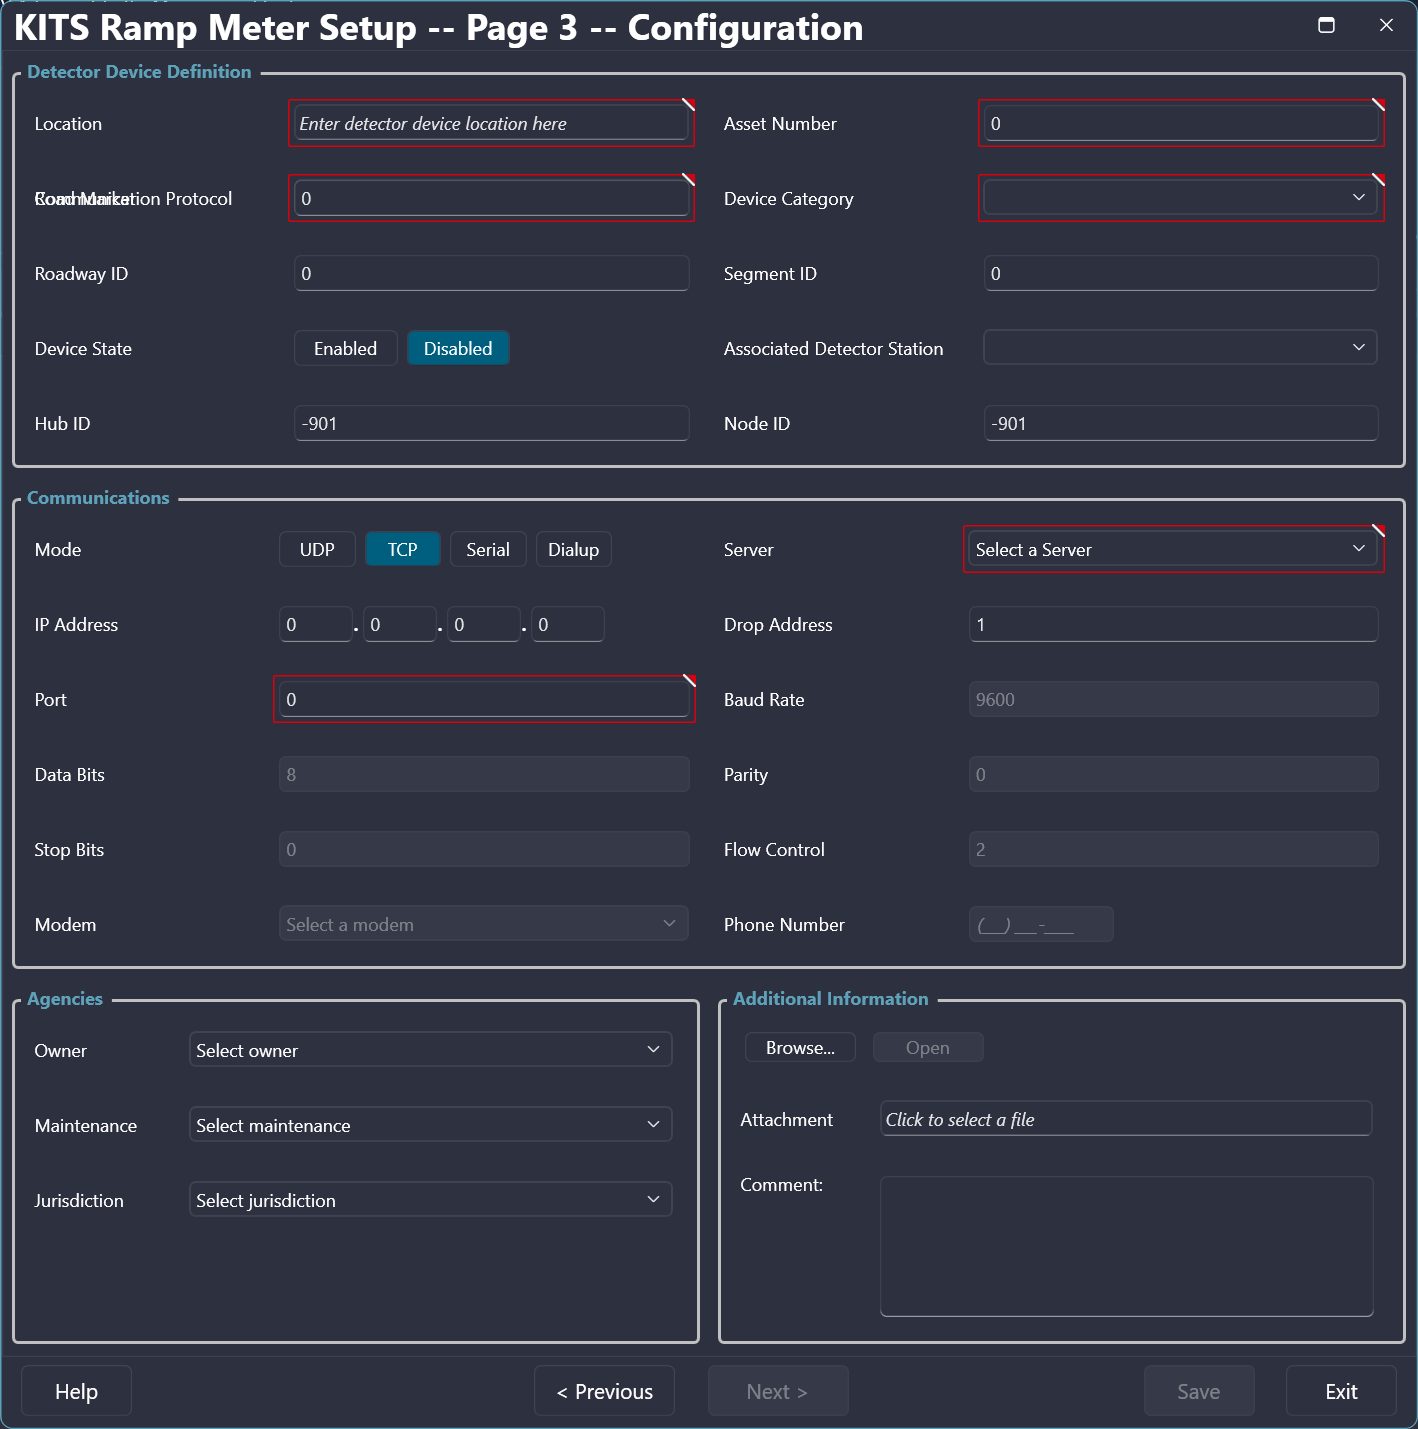This screenshot has height=1429, width=1418.
Task: Set Device State to Enabled
Action: point(345,348)
